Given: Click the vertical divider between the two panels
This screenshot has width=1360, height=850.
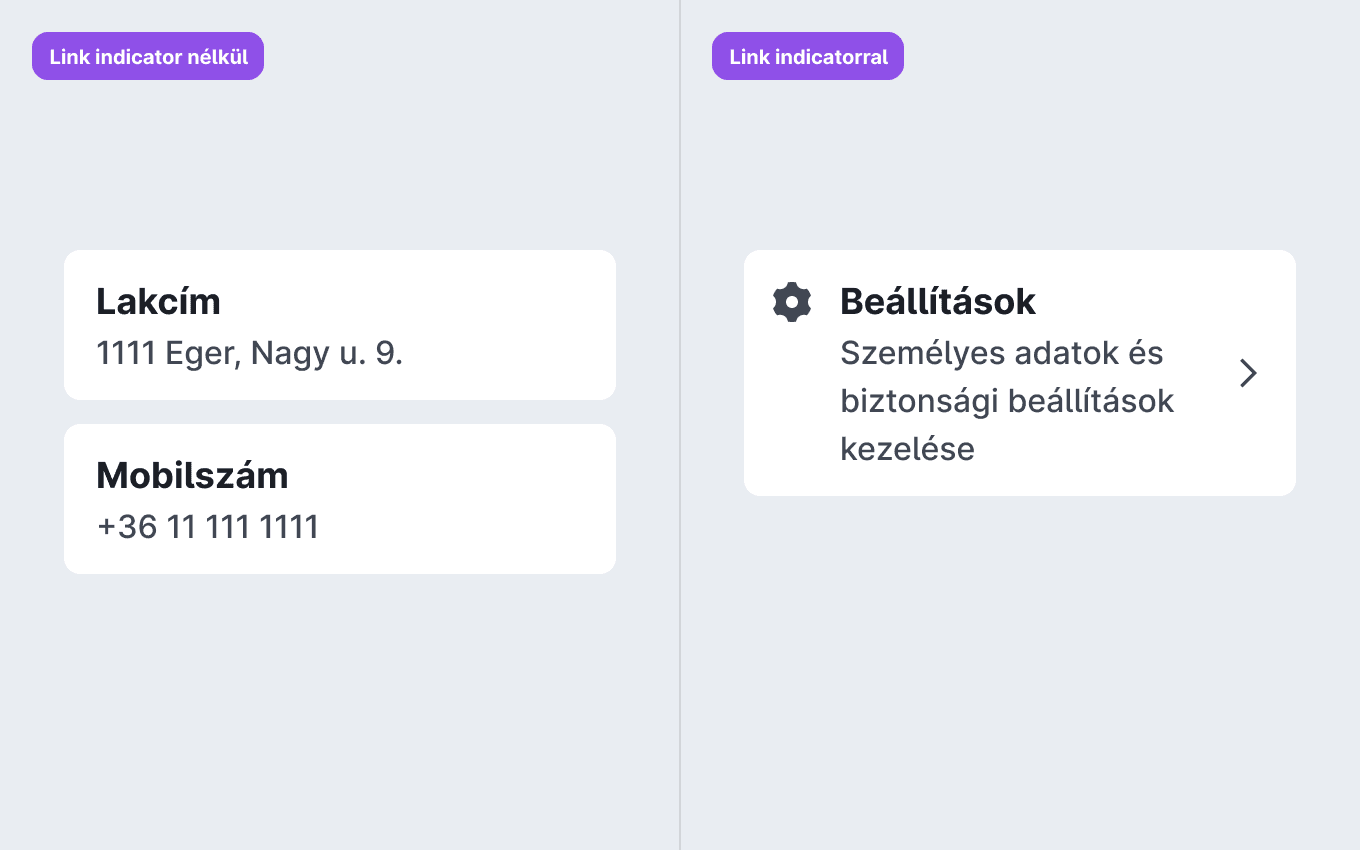Looking at the screenshot, I should tap(680, 425).
